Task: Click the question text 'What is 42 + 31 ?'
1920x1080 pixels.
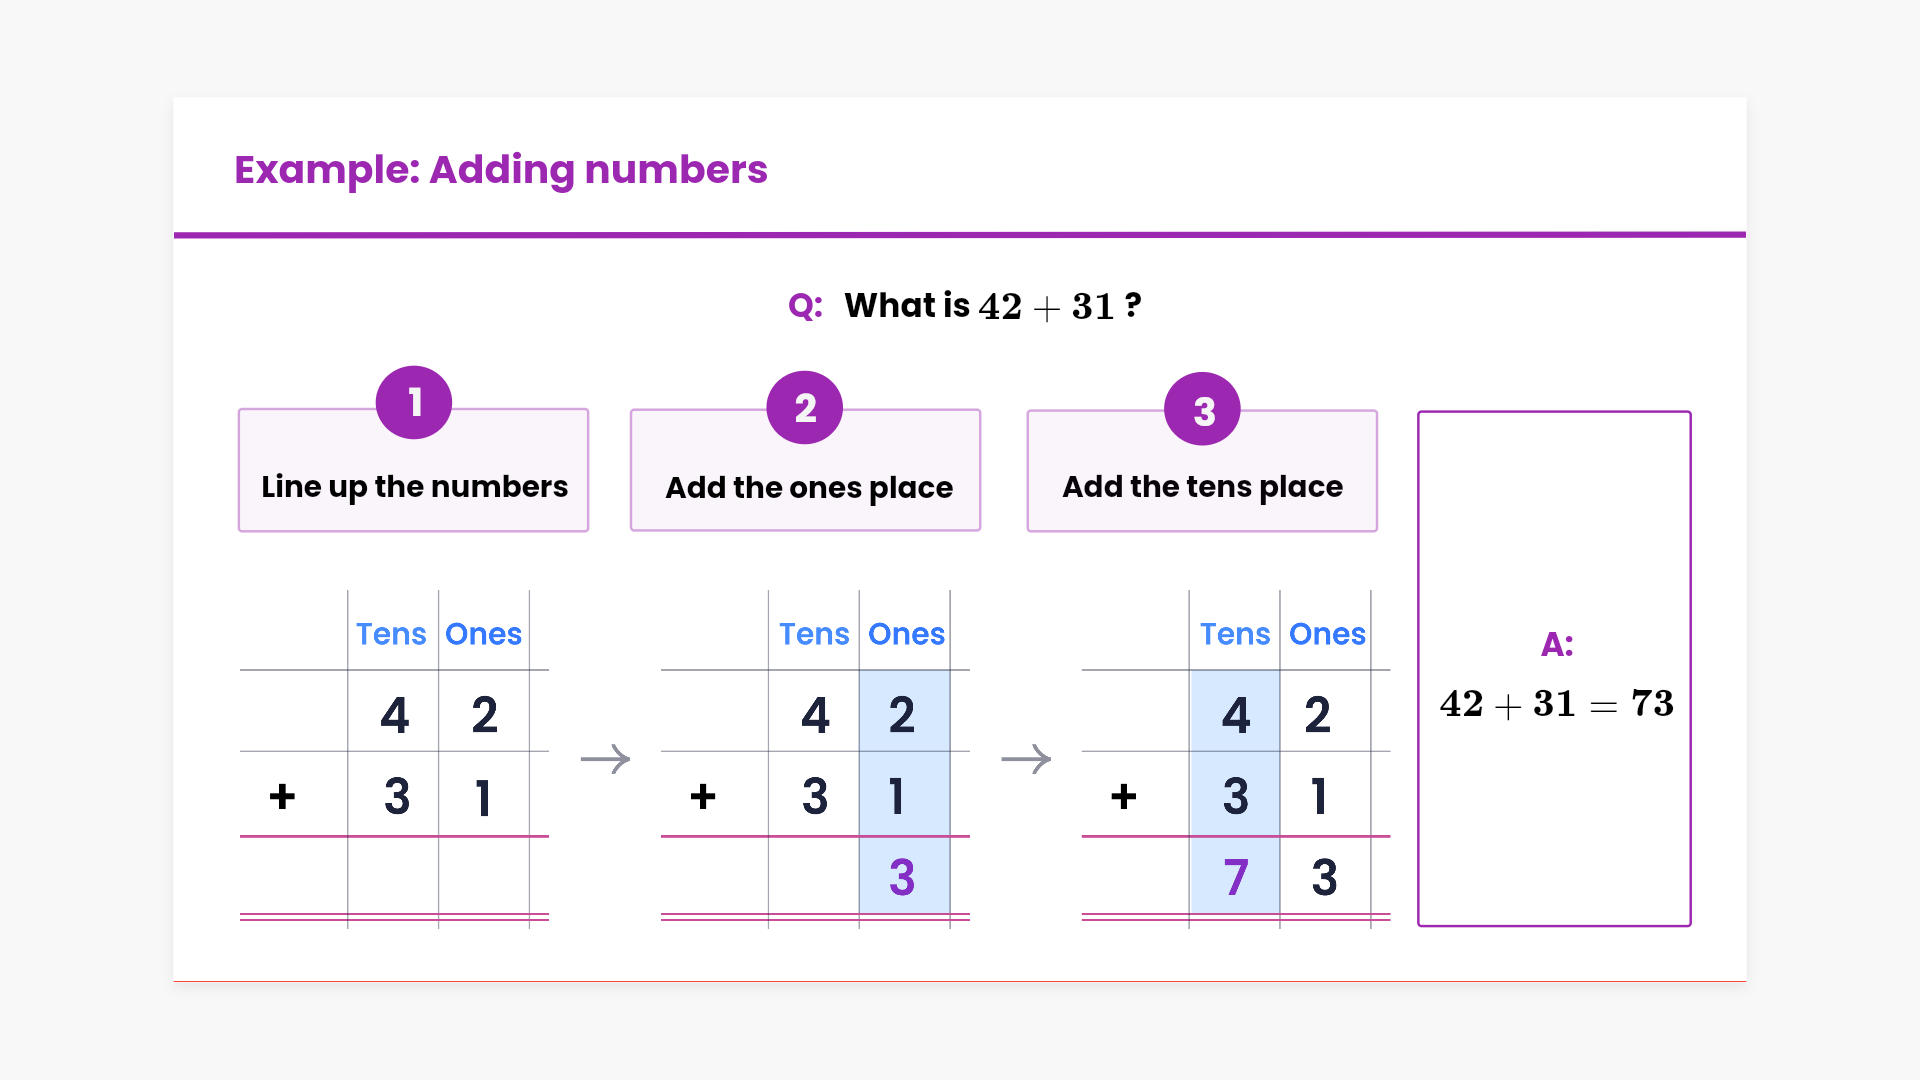Action: tap(992, 306)
